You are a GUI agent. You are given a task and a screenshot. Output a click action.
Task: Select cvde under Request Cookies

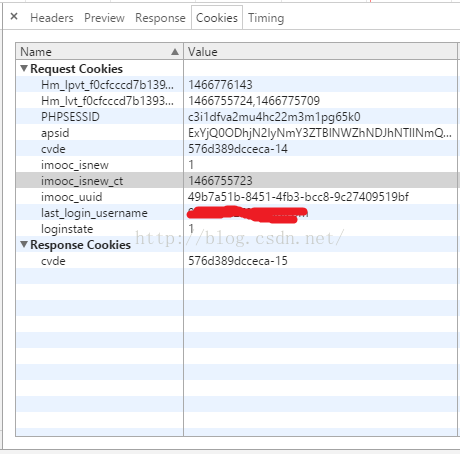click(x=53, y=149)
